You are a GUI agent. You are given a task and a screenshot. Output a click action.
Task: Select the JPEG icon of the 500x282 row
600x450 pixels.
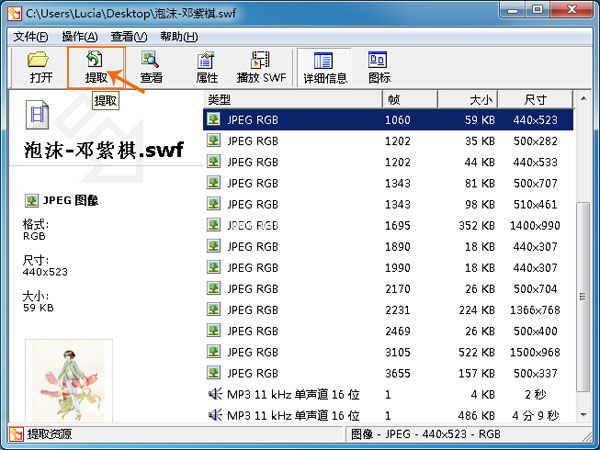214,140
